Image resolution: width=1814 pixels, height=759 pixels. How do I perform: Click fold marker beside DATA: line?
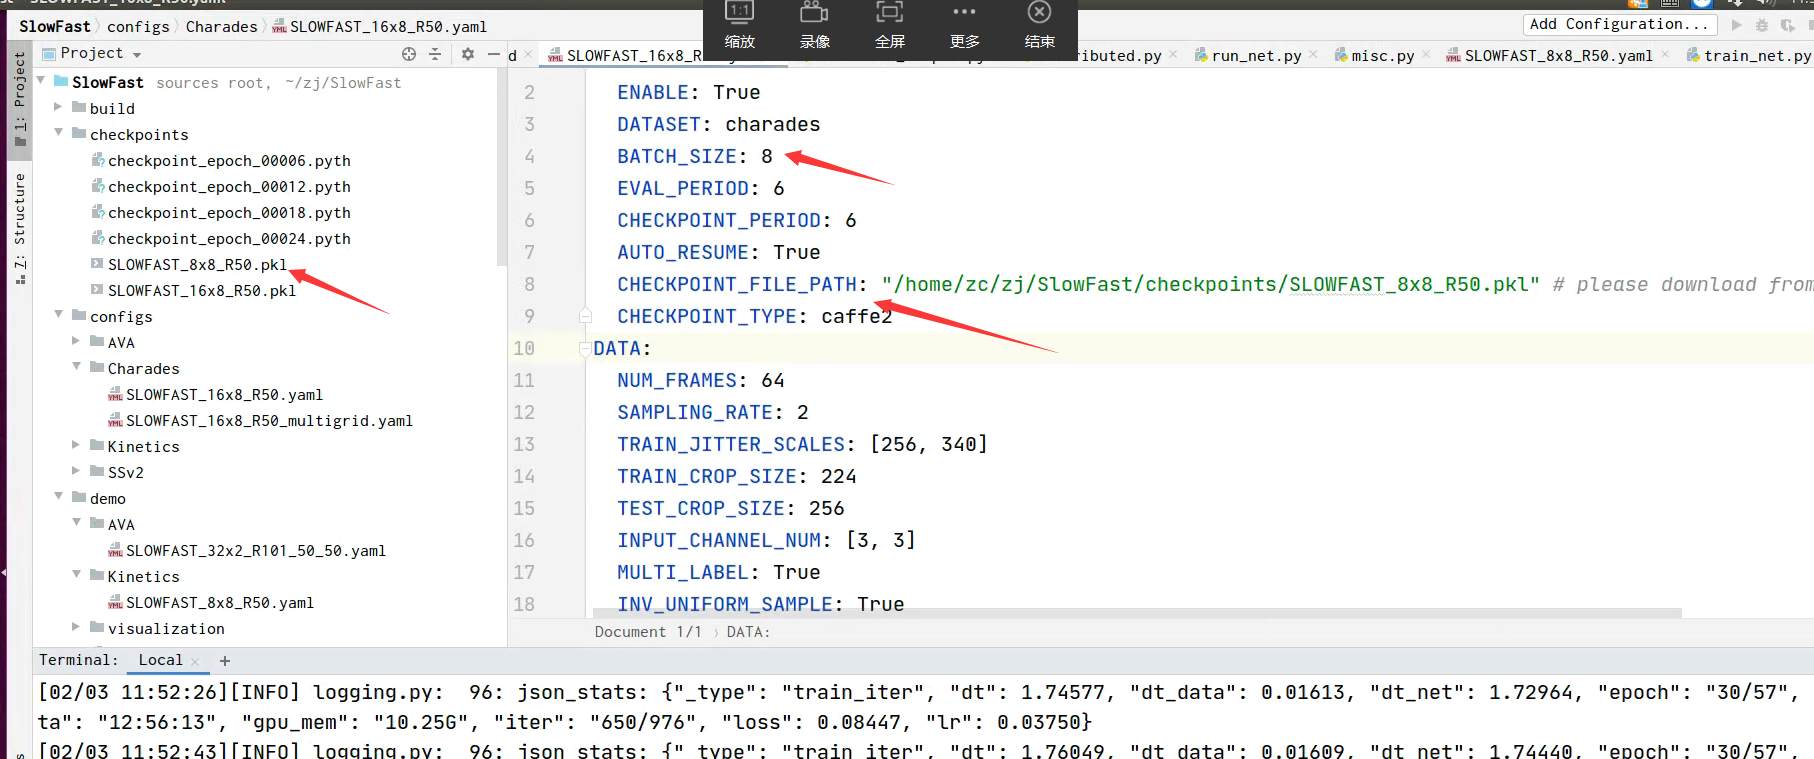tap(585, 348)
